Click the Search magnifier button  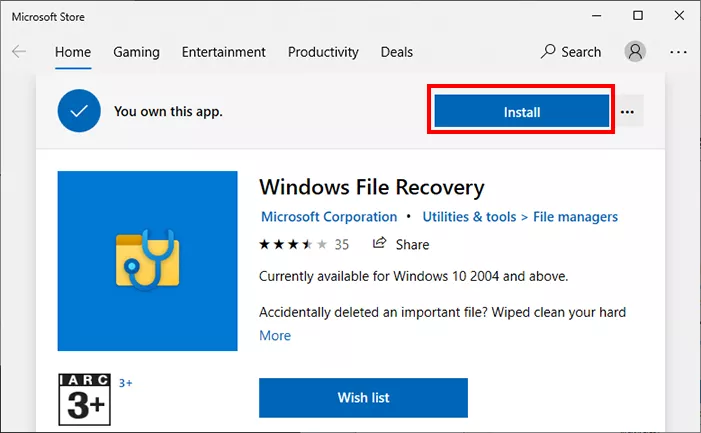tap(571, 52)
